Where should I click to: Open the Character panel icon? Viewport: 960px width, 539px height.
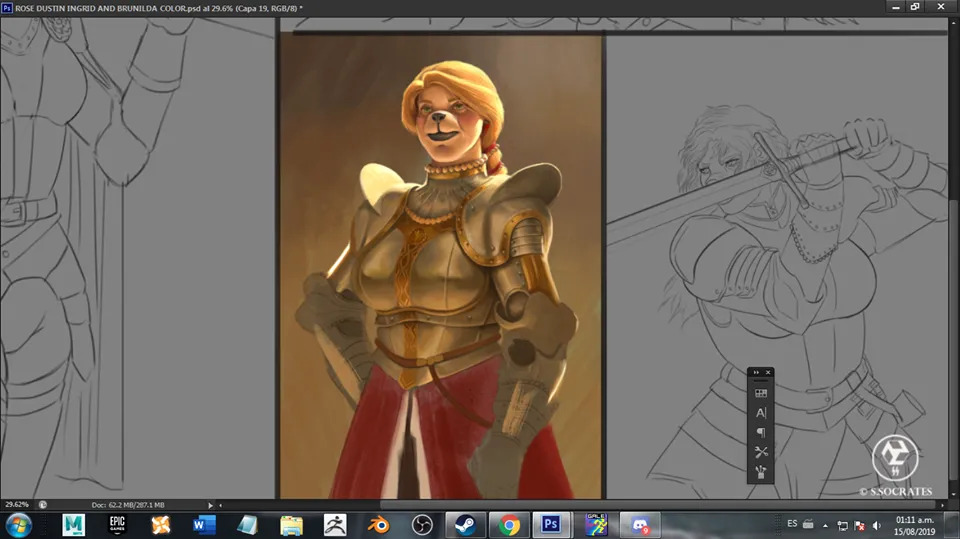(760, 413)
